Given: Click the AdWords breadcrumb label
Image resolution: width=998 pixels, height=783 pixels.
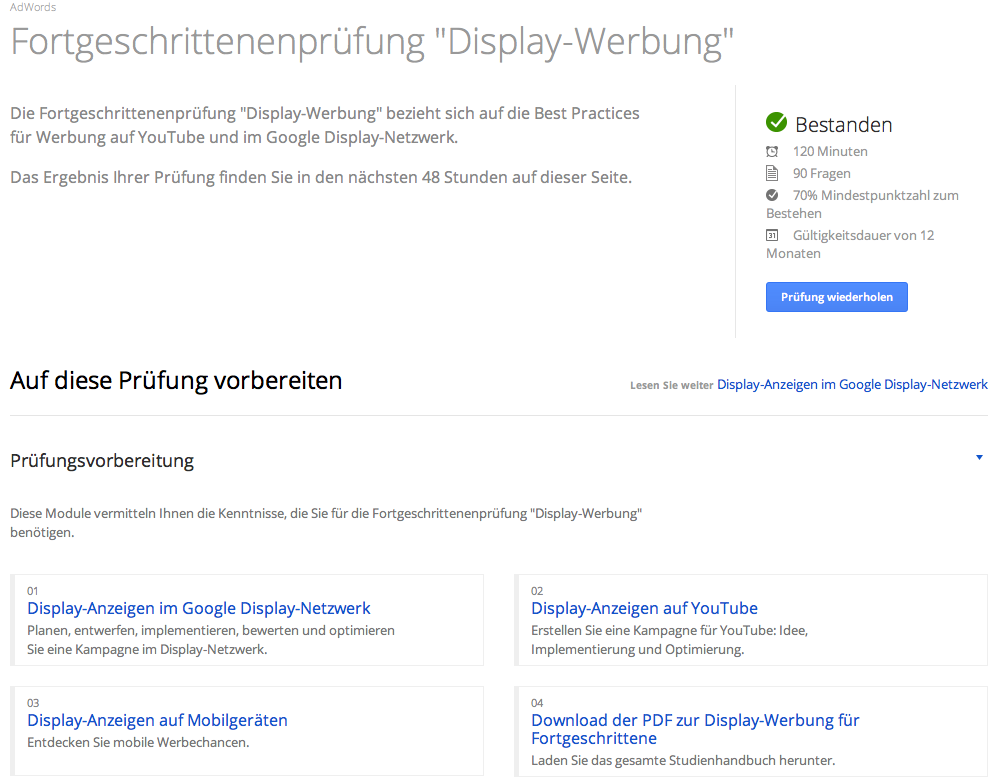Looking at the screenshot, I should [x=33, y=7].
